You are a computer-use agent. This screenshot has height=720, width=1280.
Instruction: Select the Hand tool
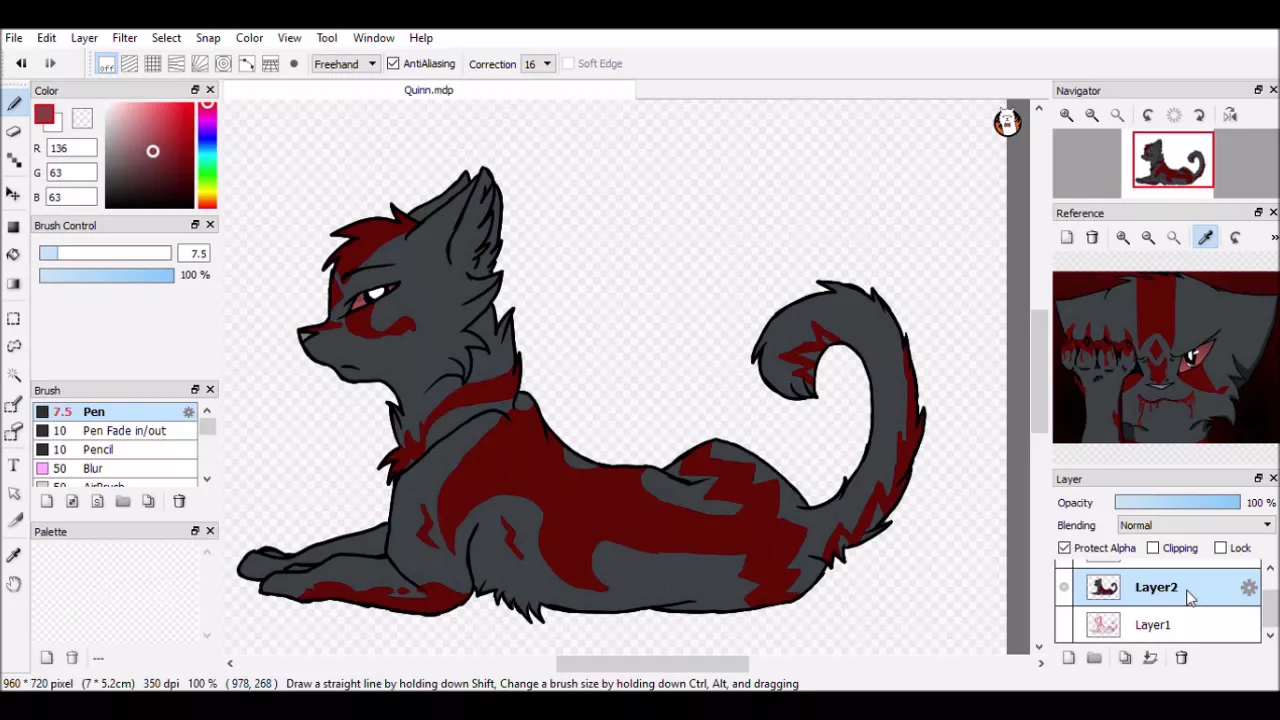pyautogui.click(x=14, y=583)
